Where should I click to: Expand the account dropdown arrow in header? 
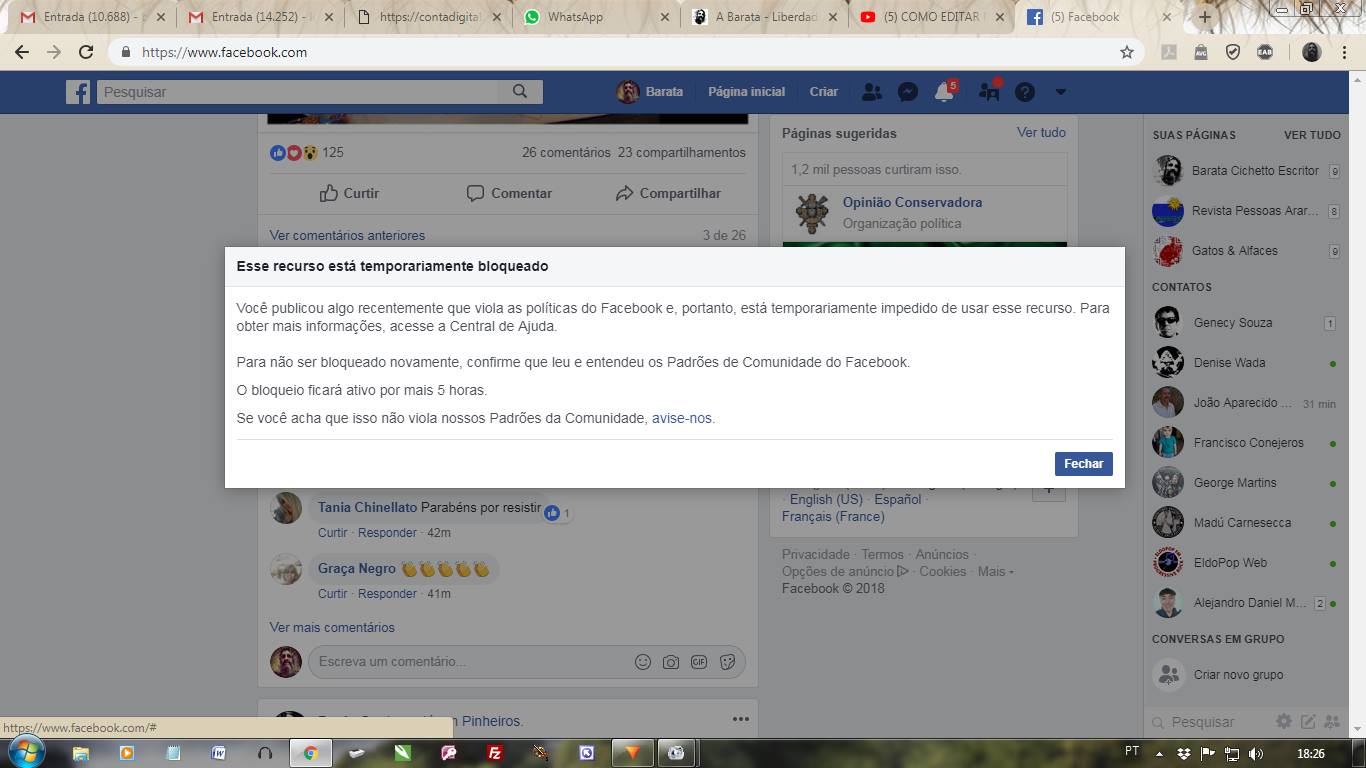coord(1061,92)
